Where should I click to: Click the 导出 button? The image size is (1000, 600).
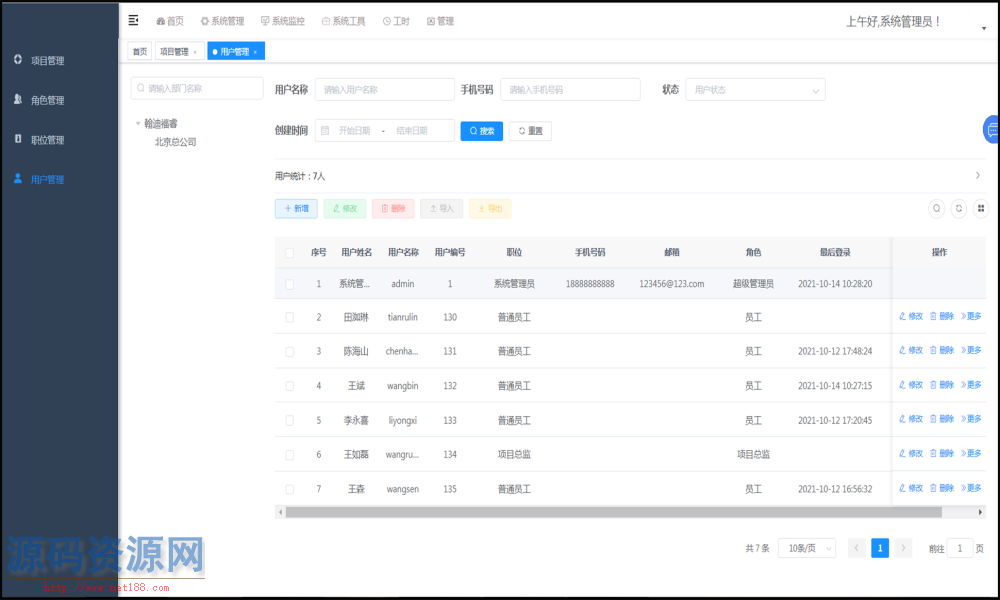click(490, 209)
